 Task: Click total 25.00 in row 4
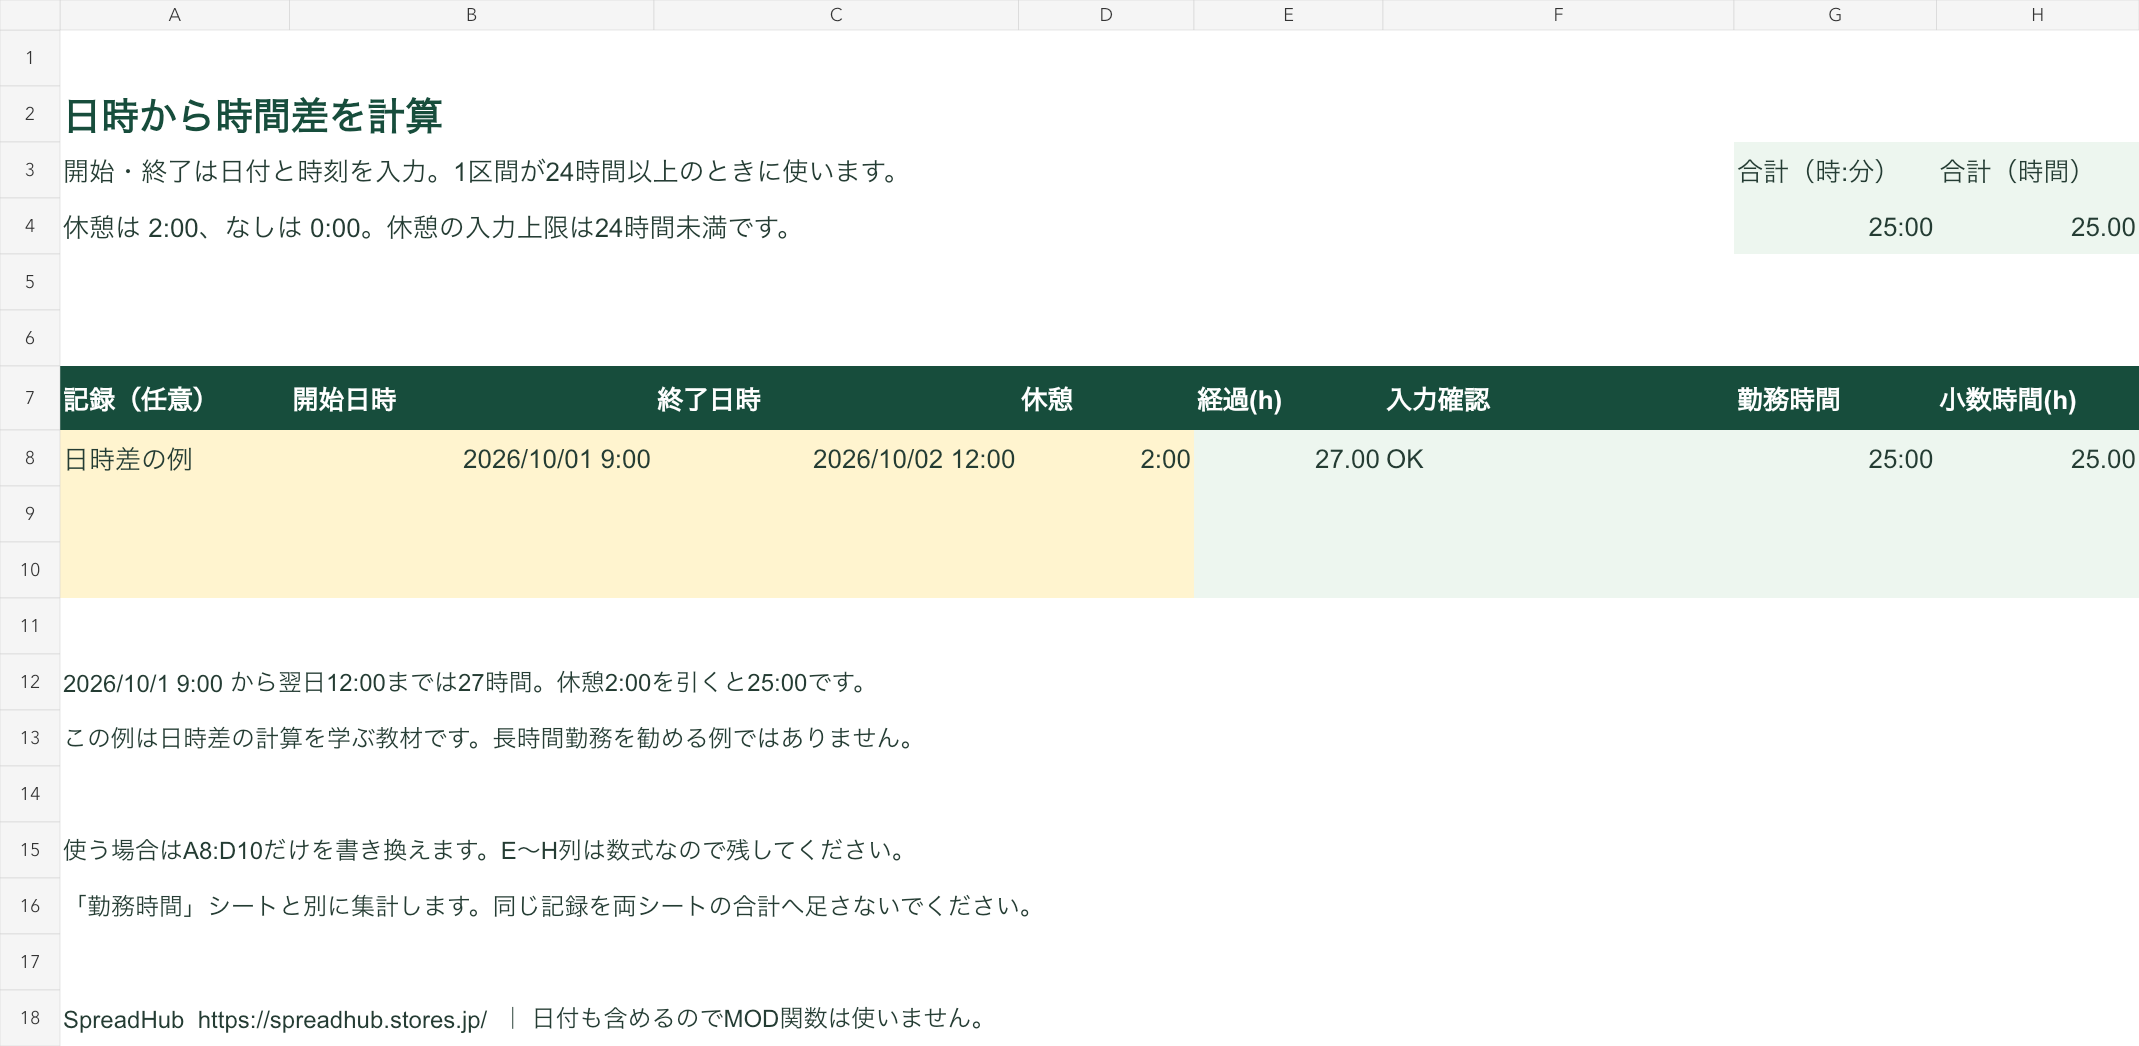2102,227
